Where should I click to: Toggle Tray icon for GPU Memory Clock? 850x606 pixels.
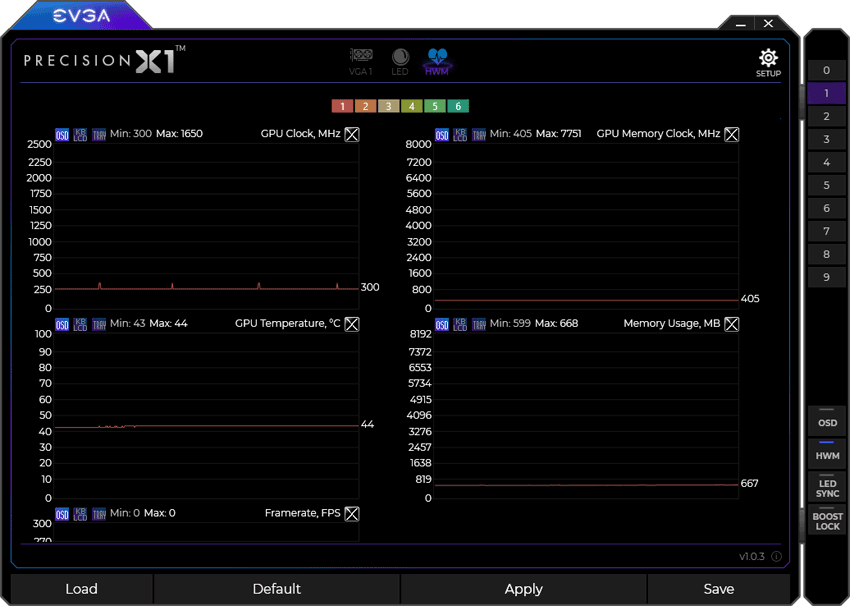(x=479, y=134)
